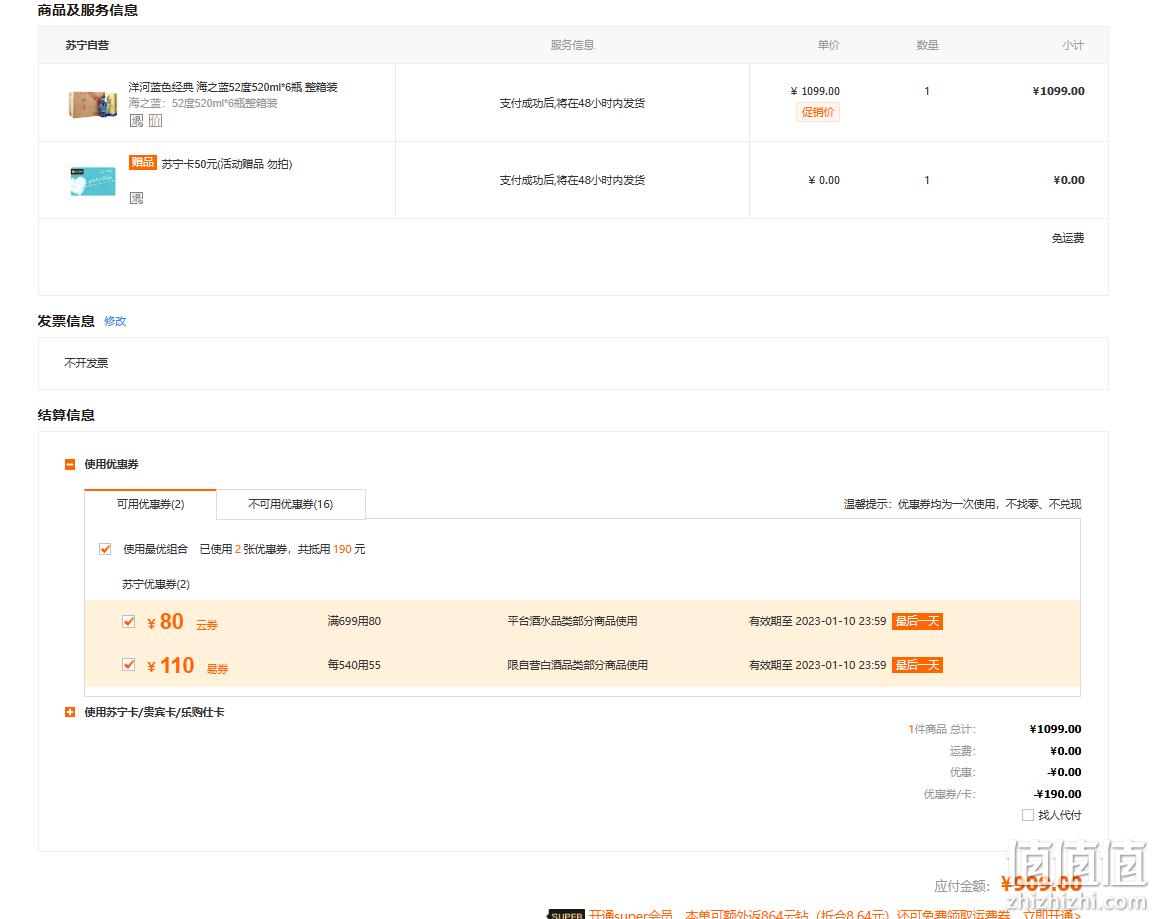Click the 不开发票 invoice text

(x=86, y=363)
